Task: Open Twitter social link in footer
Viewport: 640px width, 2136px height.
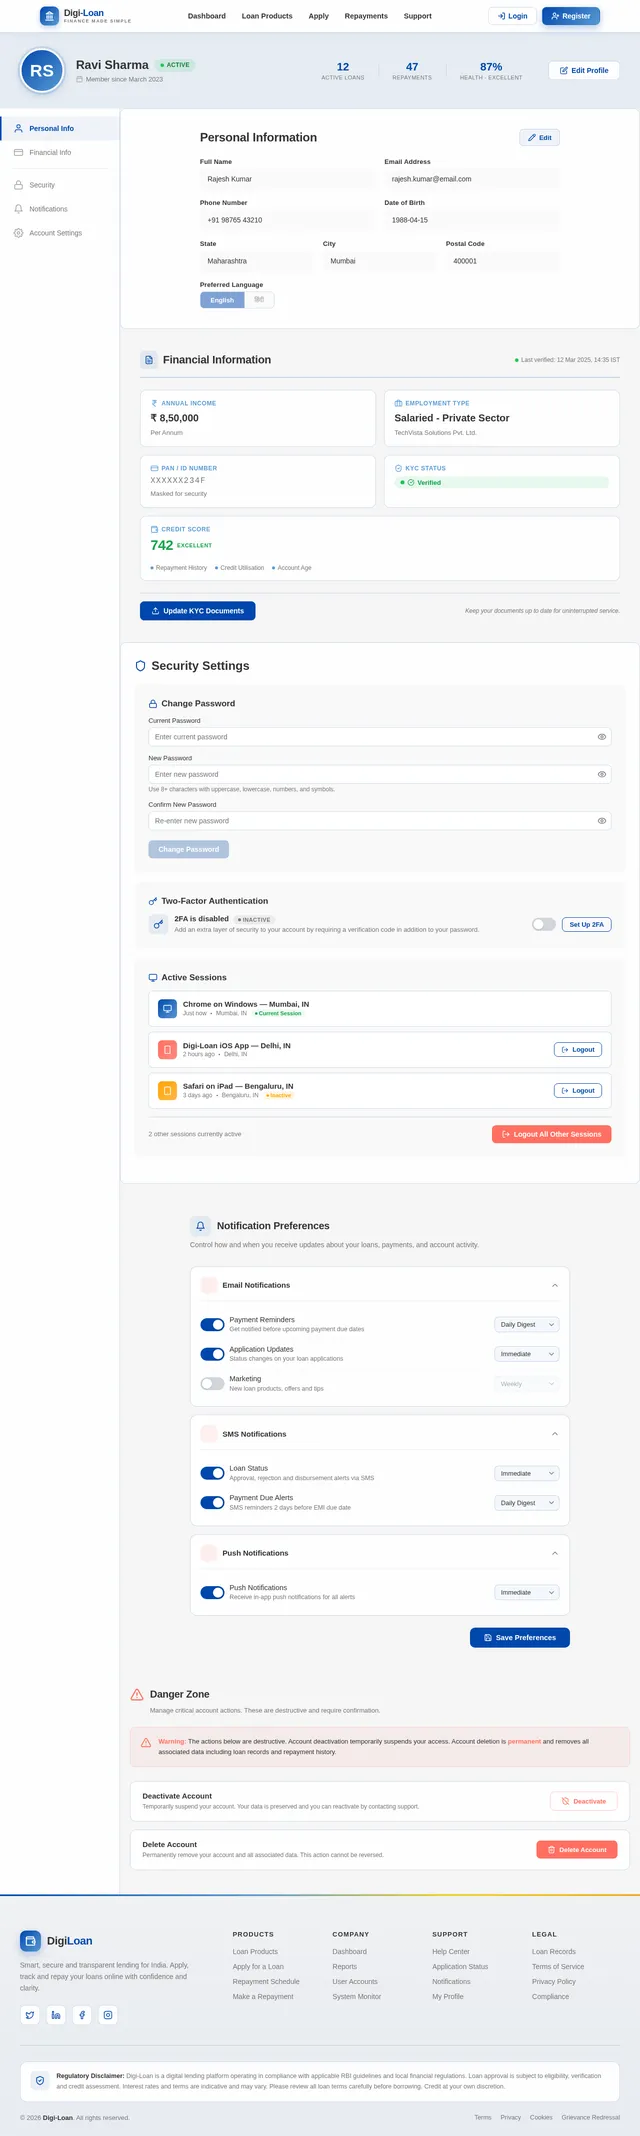Action: tap(30, 2015)
